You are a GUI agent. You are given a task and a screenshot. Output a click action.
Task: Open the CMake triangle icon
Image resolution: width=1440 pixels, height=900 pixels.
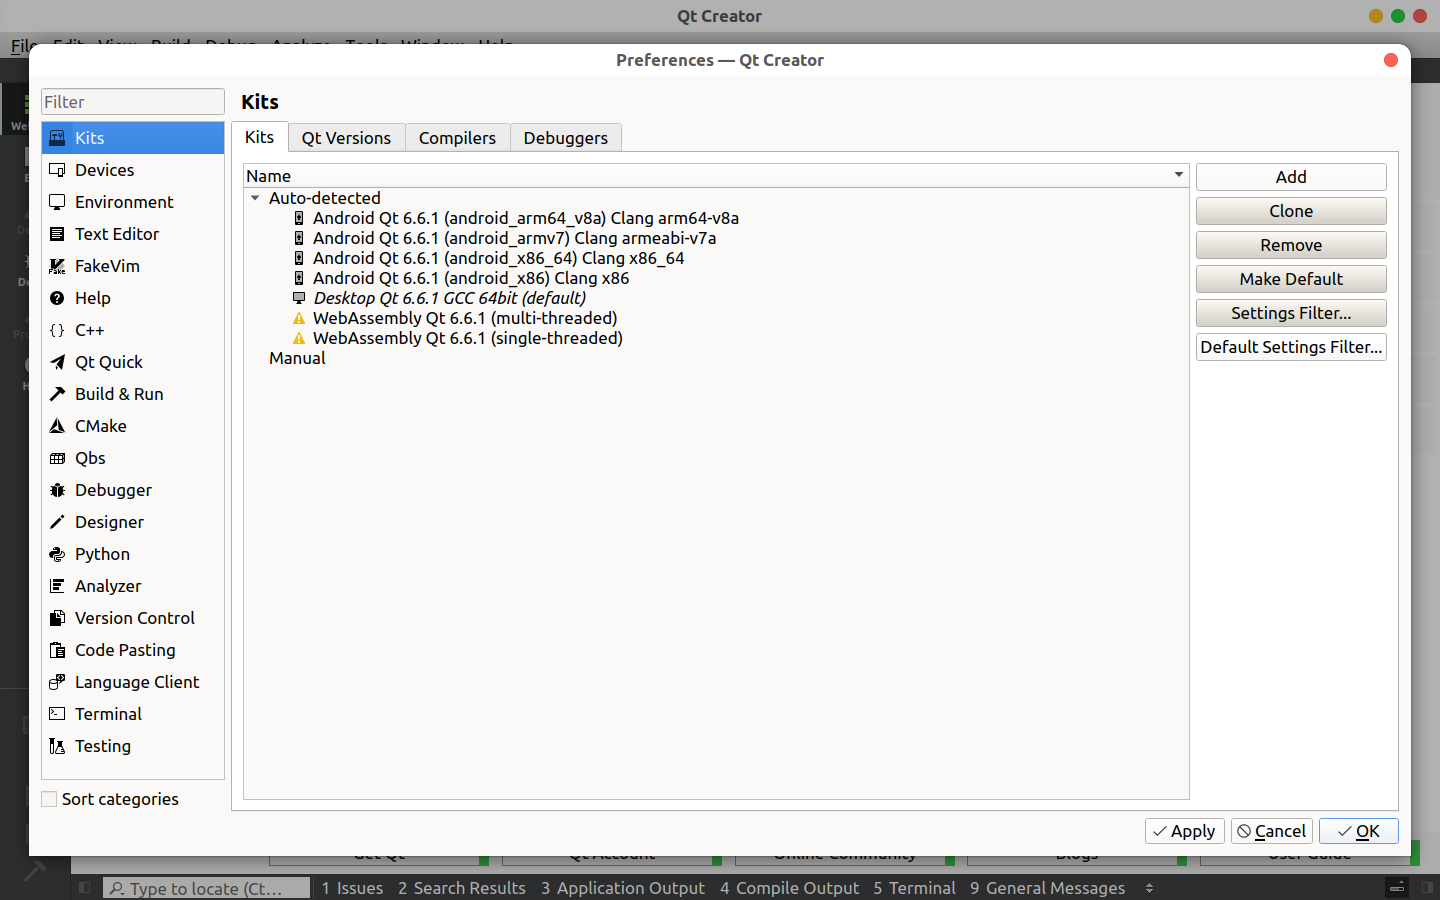[57, 426]
